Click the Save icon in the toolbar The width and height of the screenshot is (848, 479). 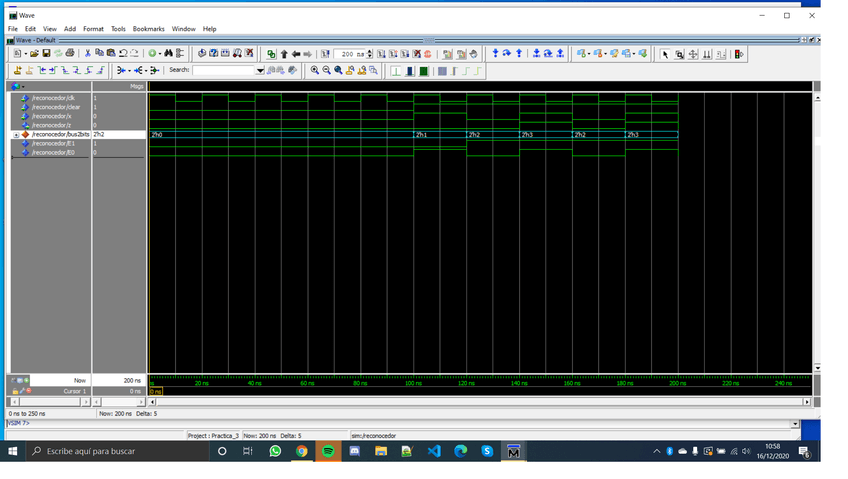46,53
